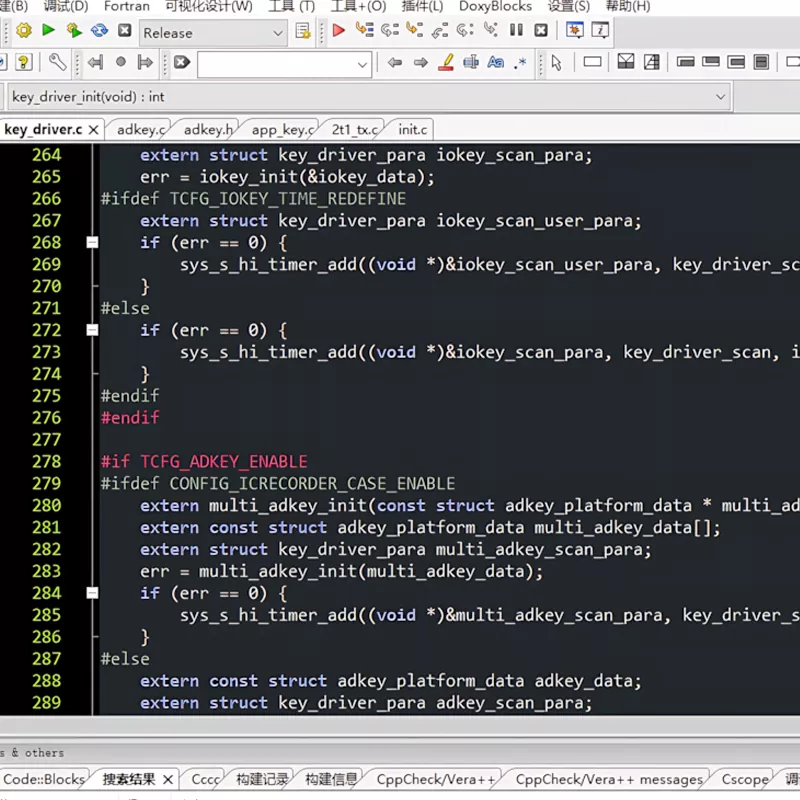Click the Build and Run icon
This screenshot has height=800, width=800.
[74, 31]
